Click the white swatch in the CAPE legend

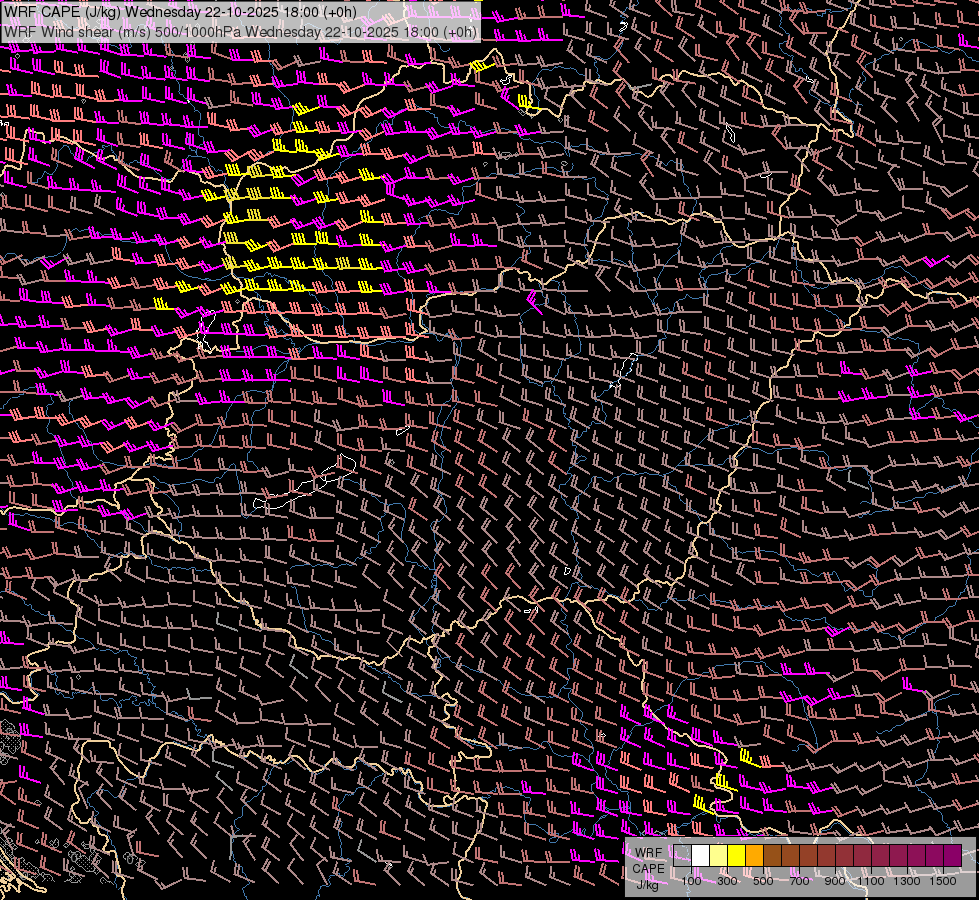[x=701, y=855]
